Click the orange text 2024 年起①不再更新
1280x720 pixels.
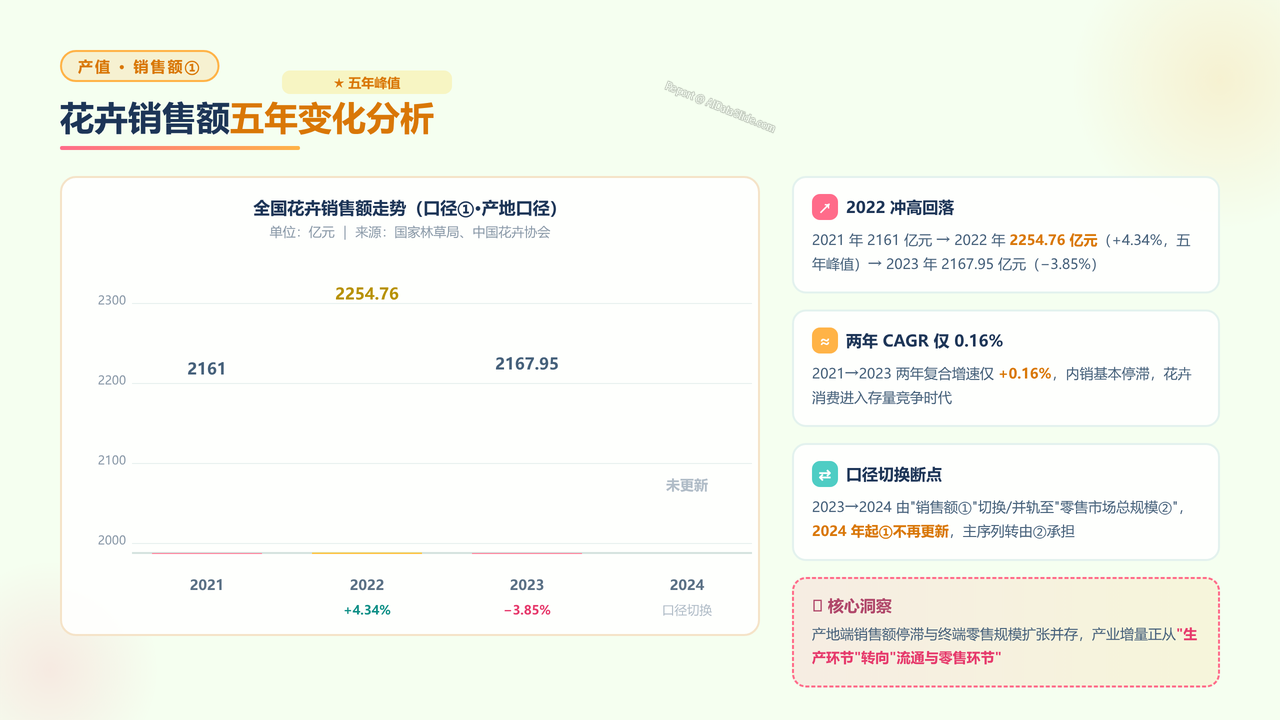[880, 532]
